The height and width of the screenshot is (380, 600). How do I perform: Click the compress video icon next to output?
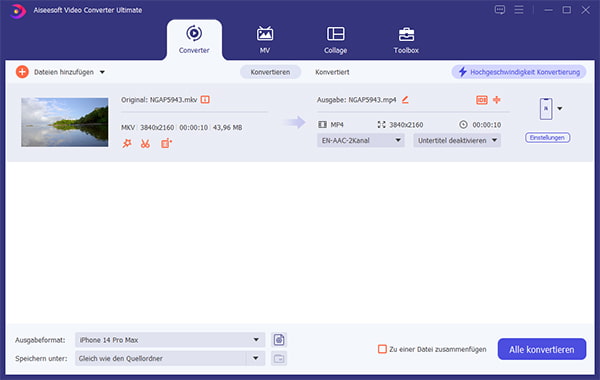click(481, 100)
